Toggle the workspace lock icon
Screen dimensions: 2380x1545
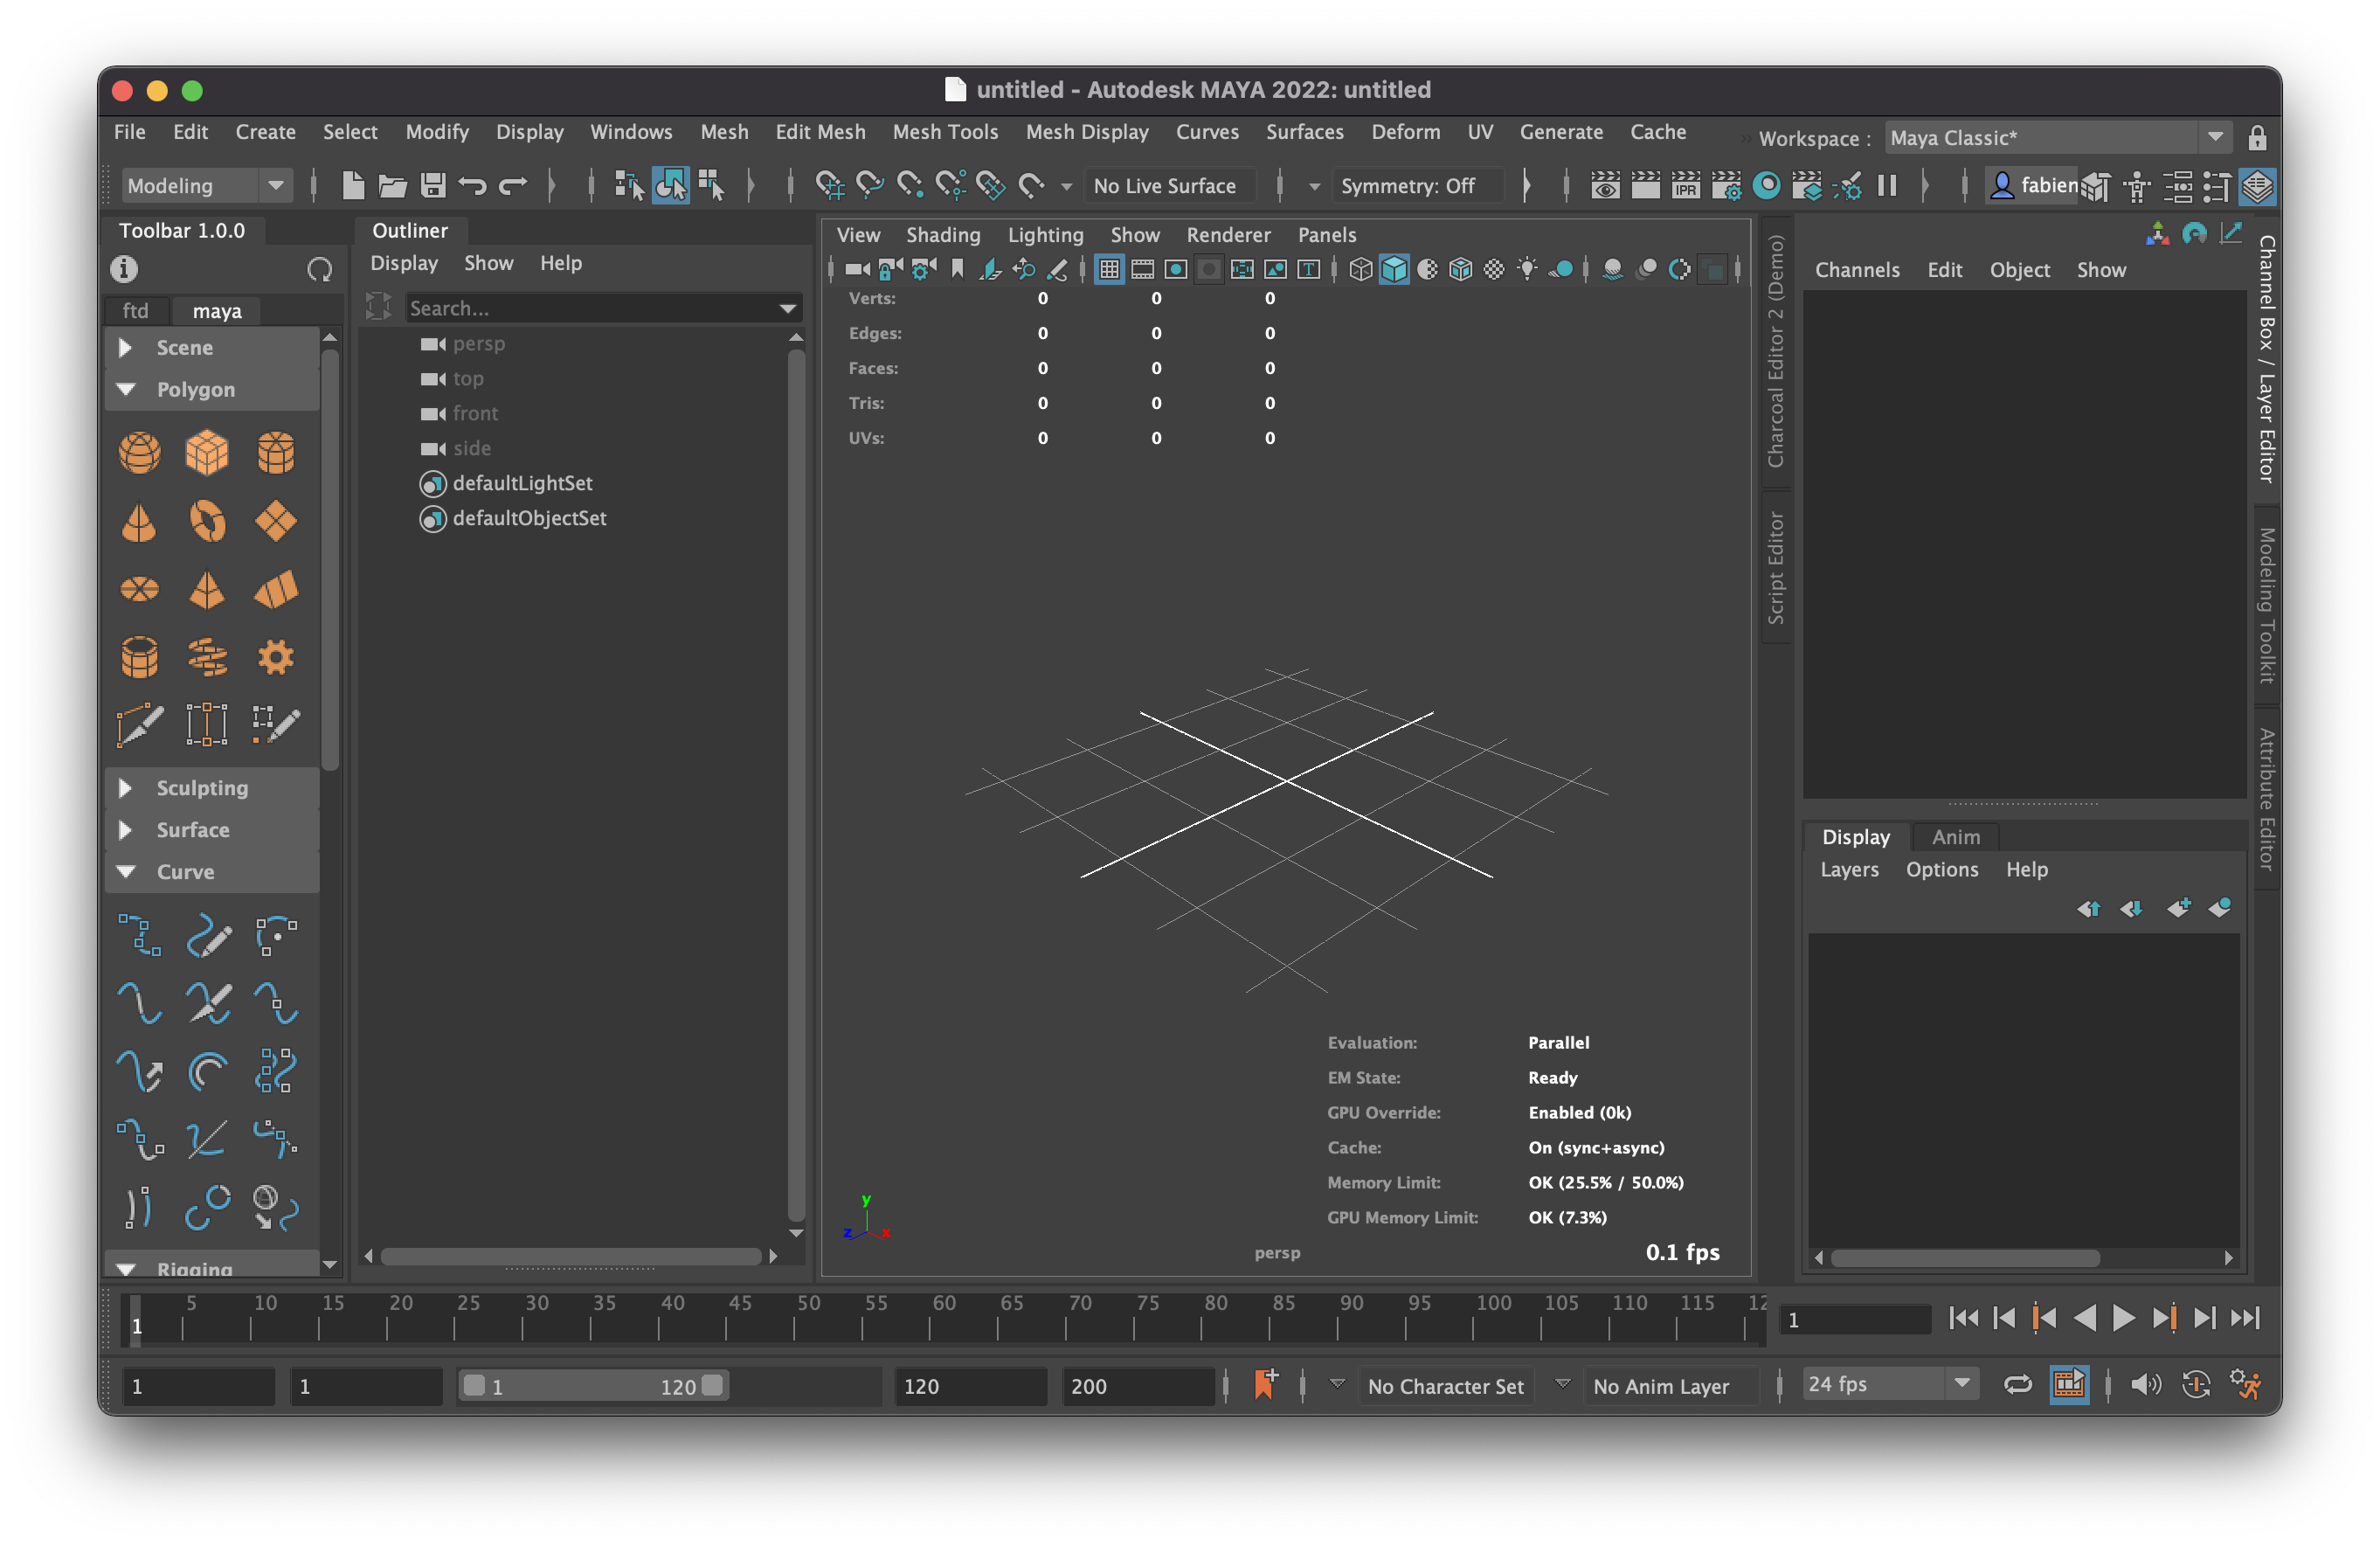[x=2257, y=138]
